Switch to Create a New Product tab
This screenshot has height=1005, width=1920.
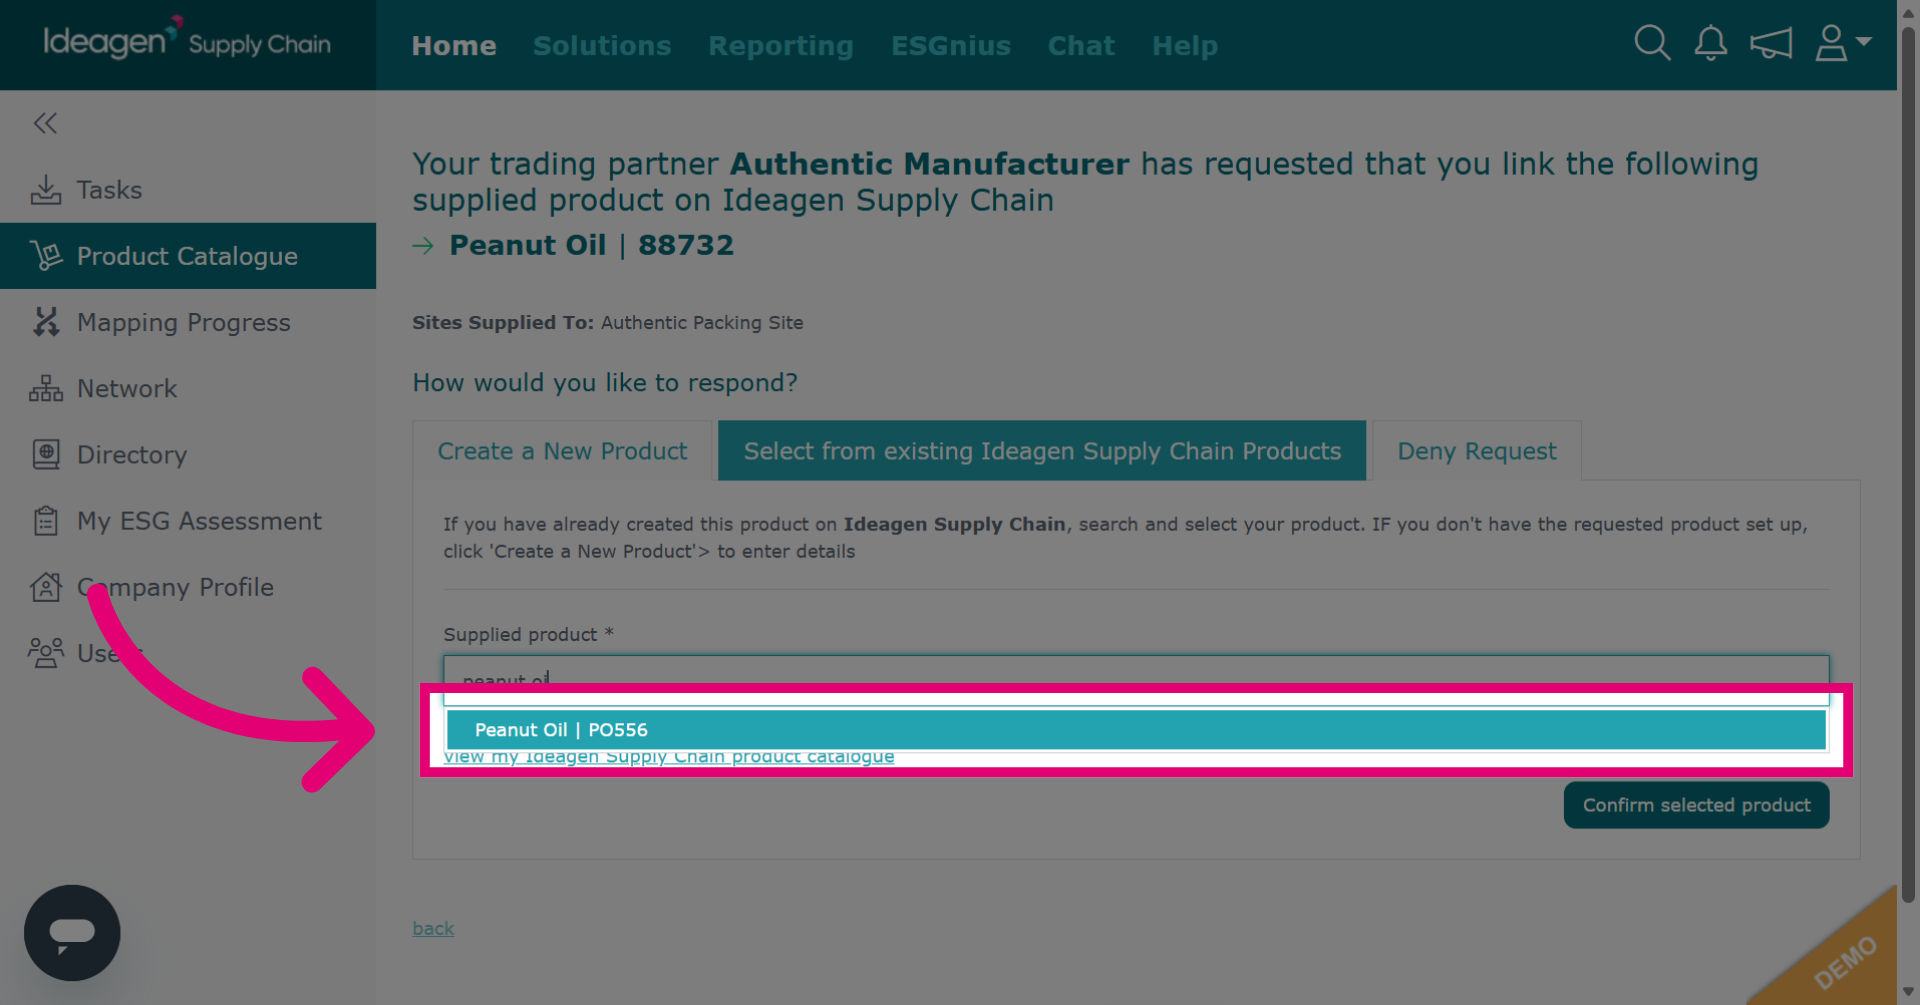pos(562,451)
